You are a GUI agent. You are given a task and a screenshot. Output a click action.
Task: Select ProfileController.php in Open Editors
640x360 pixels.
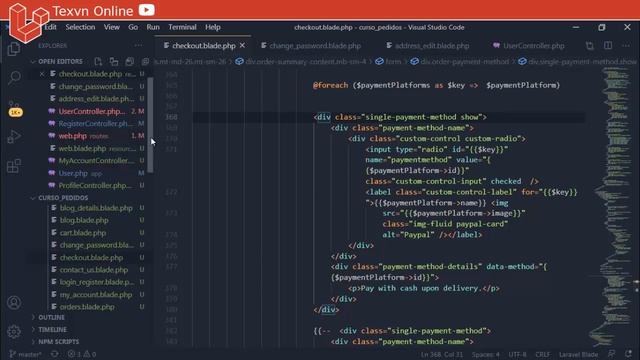coord(96,185)
